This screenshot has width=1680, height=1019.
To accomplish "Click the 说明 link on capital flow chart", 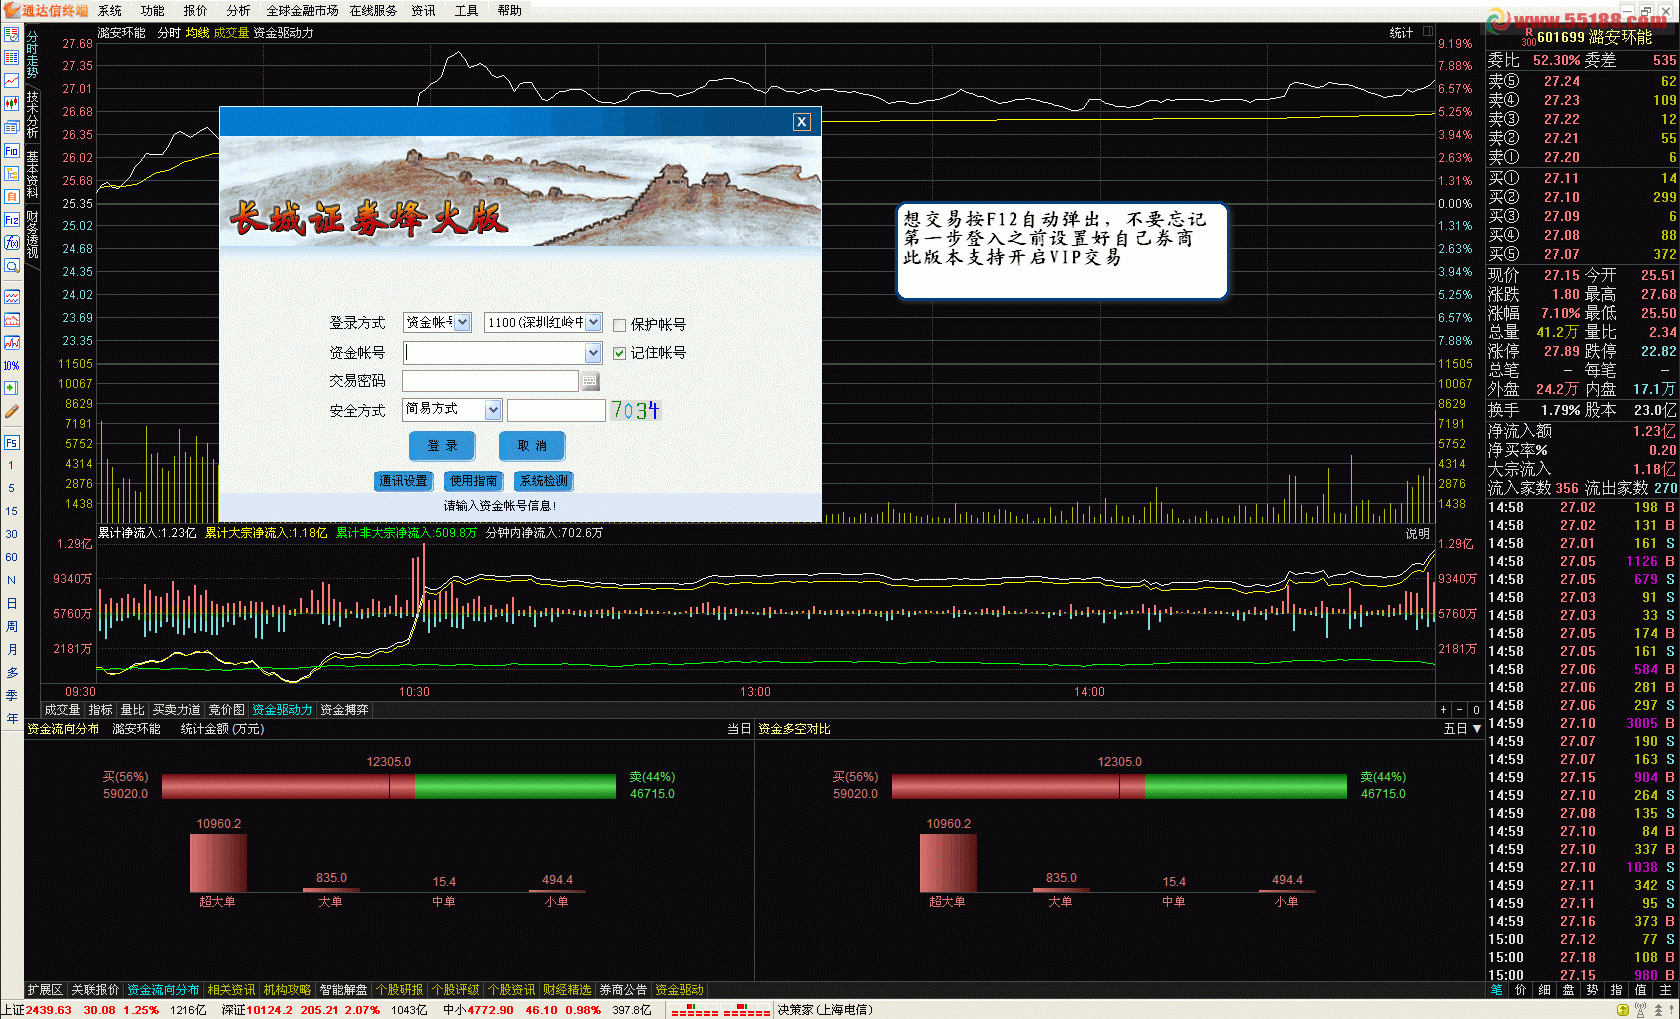I will (x=1417, y=534).
